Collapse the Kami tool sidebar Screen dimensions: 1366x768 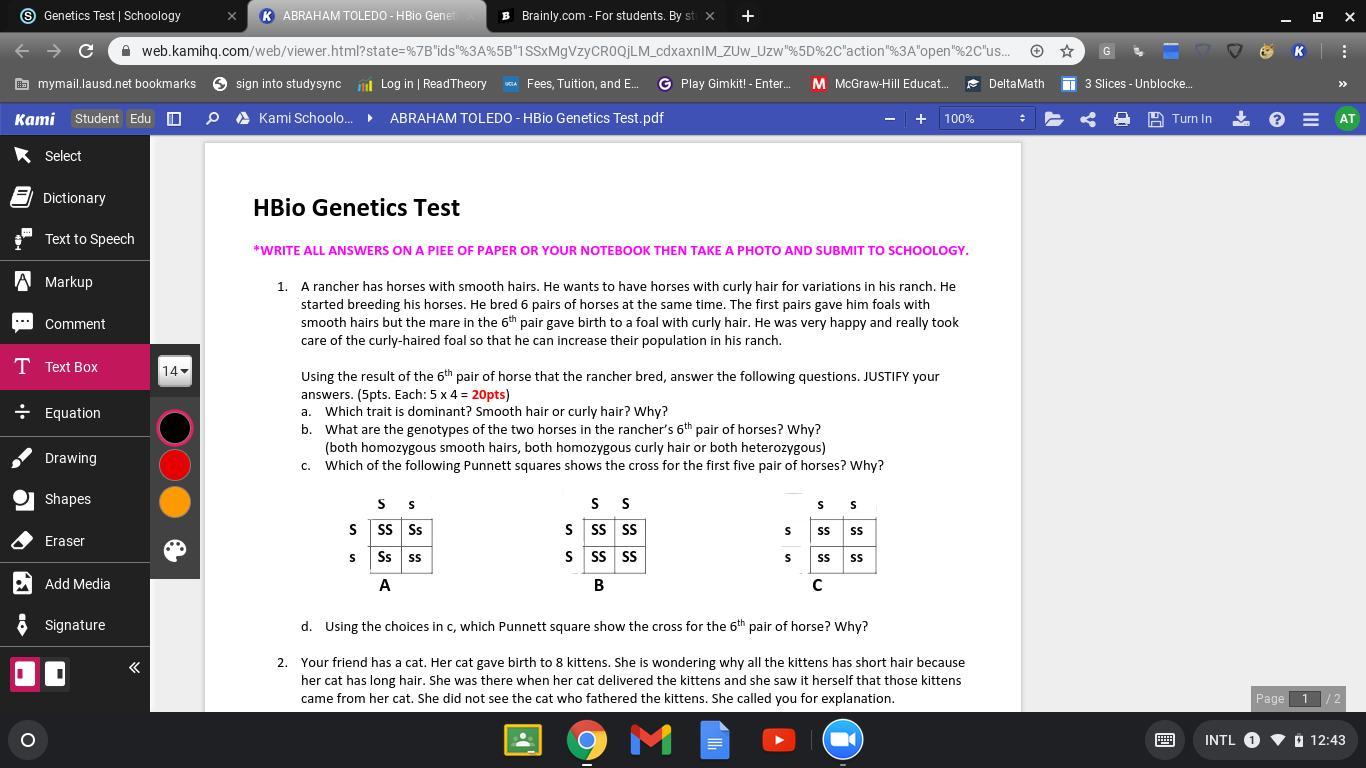(x=134, y=668)
